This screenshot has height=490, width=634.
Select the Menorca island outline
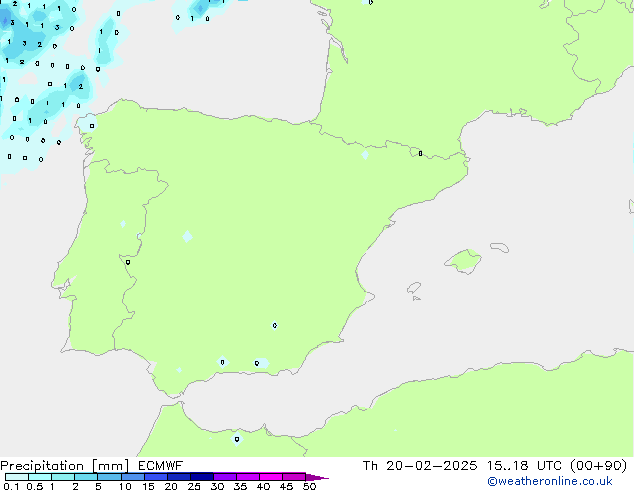coord(500,247)
